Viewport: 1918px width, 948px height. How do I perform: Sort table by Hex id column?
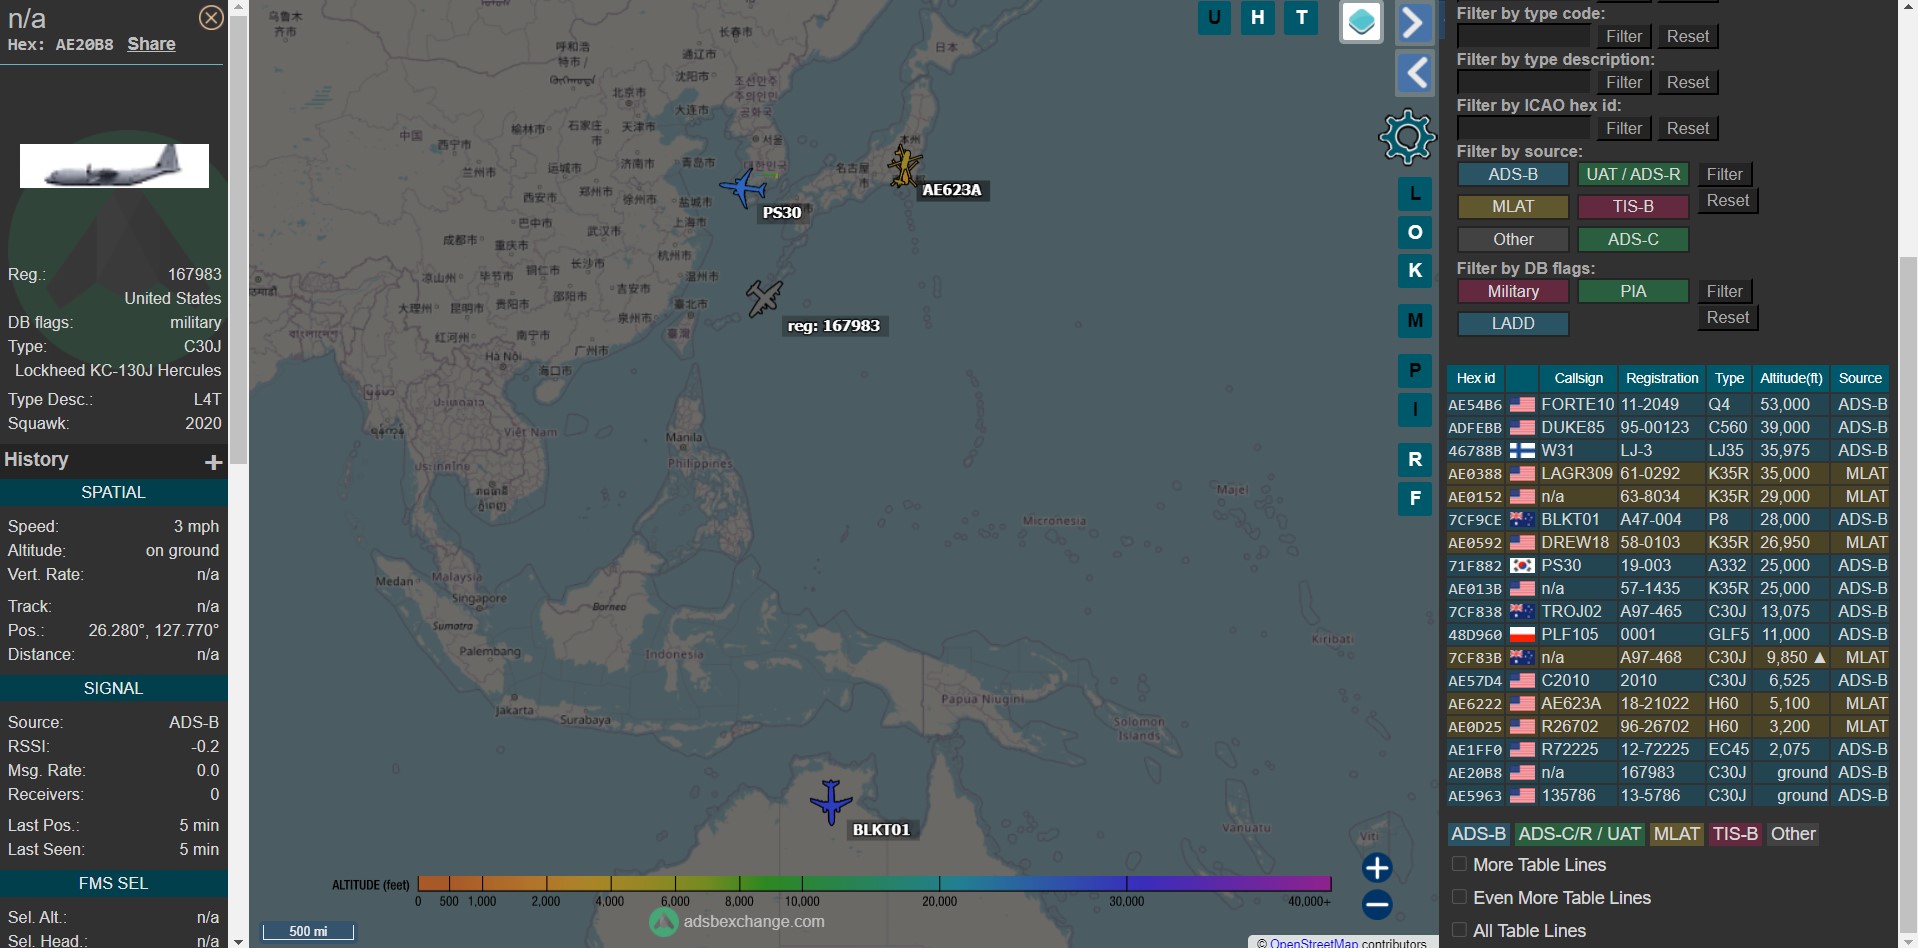point(1475,378)
